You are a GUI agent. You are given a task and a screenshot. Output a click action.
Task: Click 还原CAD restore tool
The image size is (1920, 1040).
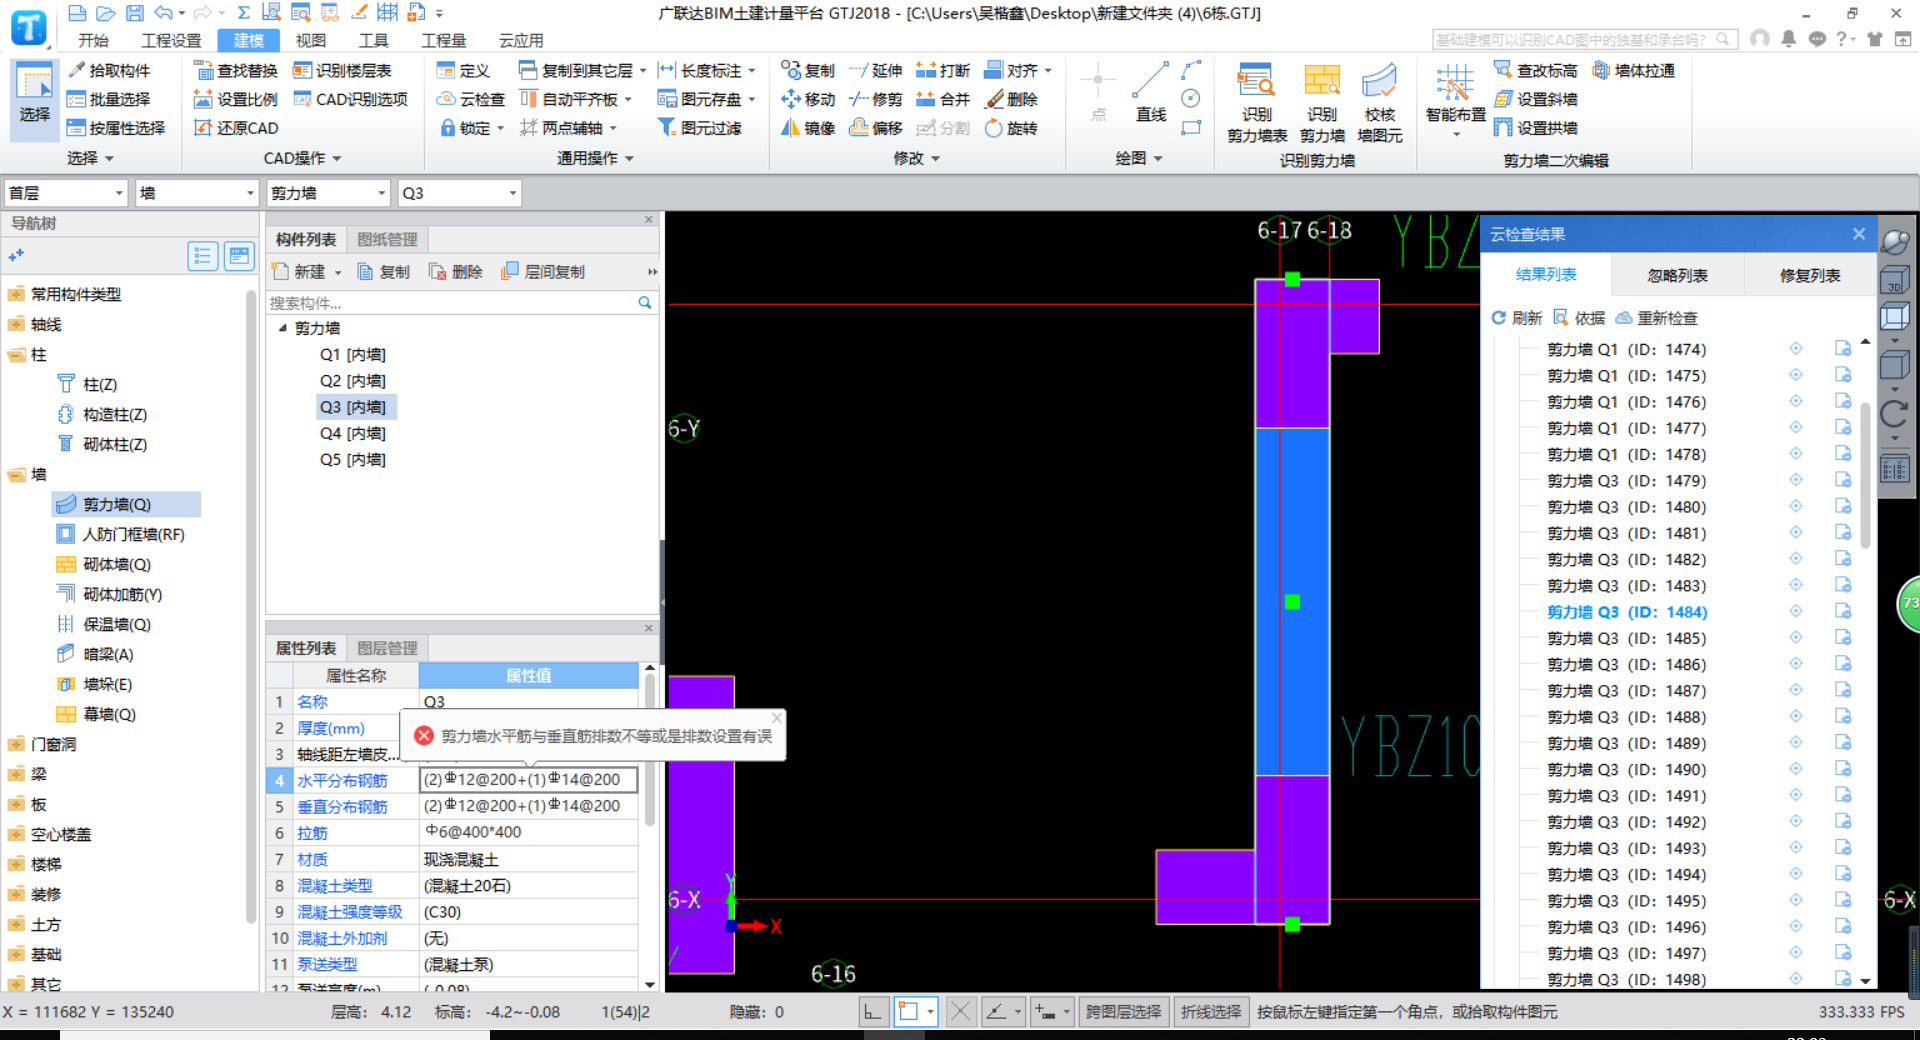point(236,128)
